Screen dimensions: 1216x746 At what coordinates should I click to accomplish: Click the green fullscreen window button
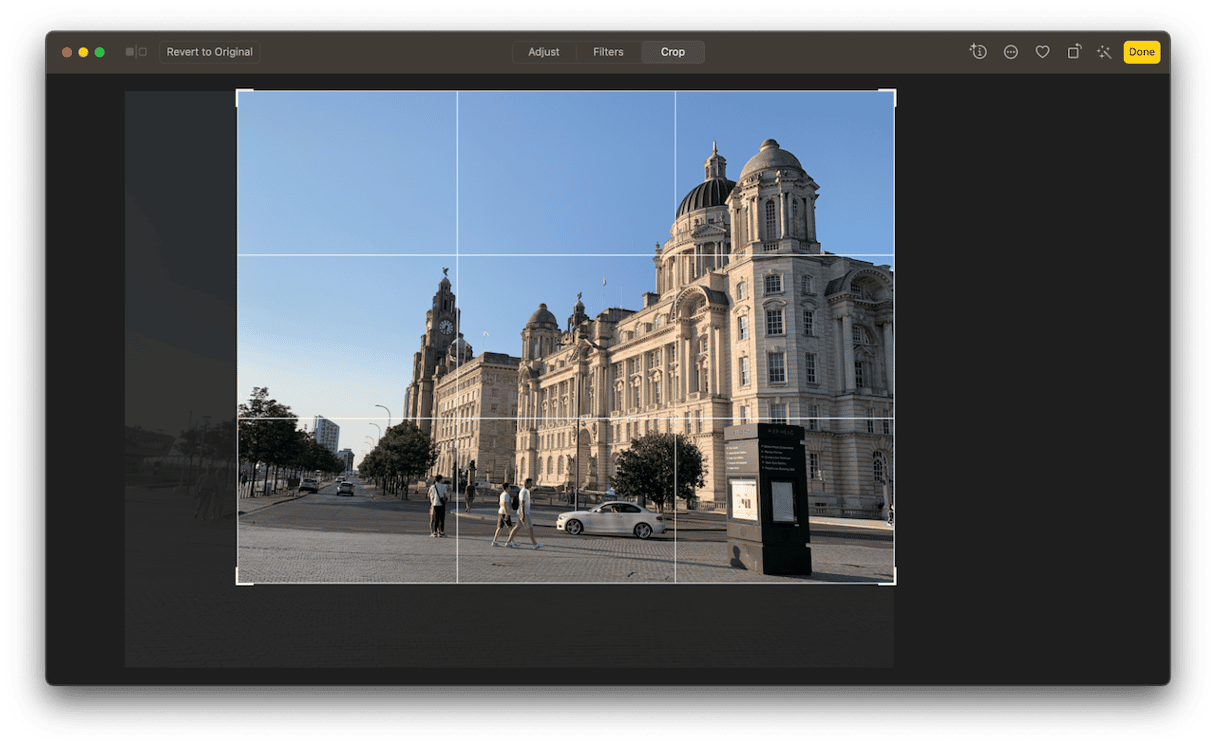(100, 52)
